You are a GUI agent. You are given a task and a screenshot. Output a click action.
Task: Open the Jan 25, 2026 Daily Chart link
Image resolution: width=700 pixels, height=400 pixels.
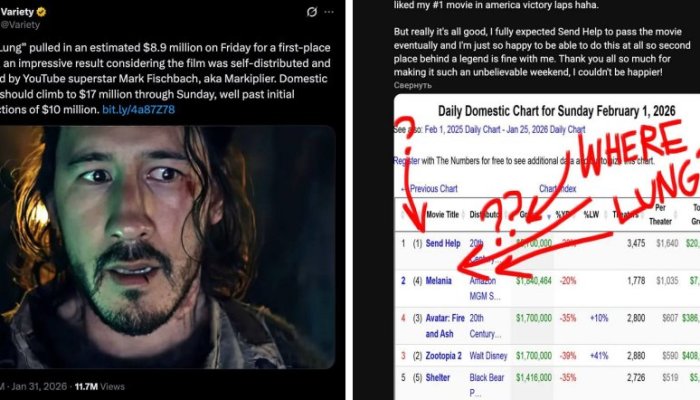click(546, 129)
